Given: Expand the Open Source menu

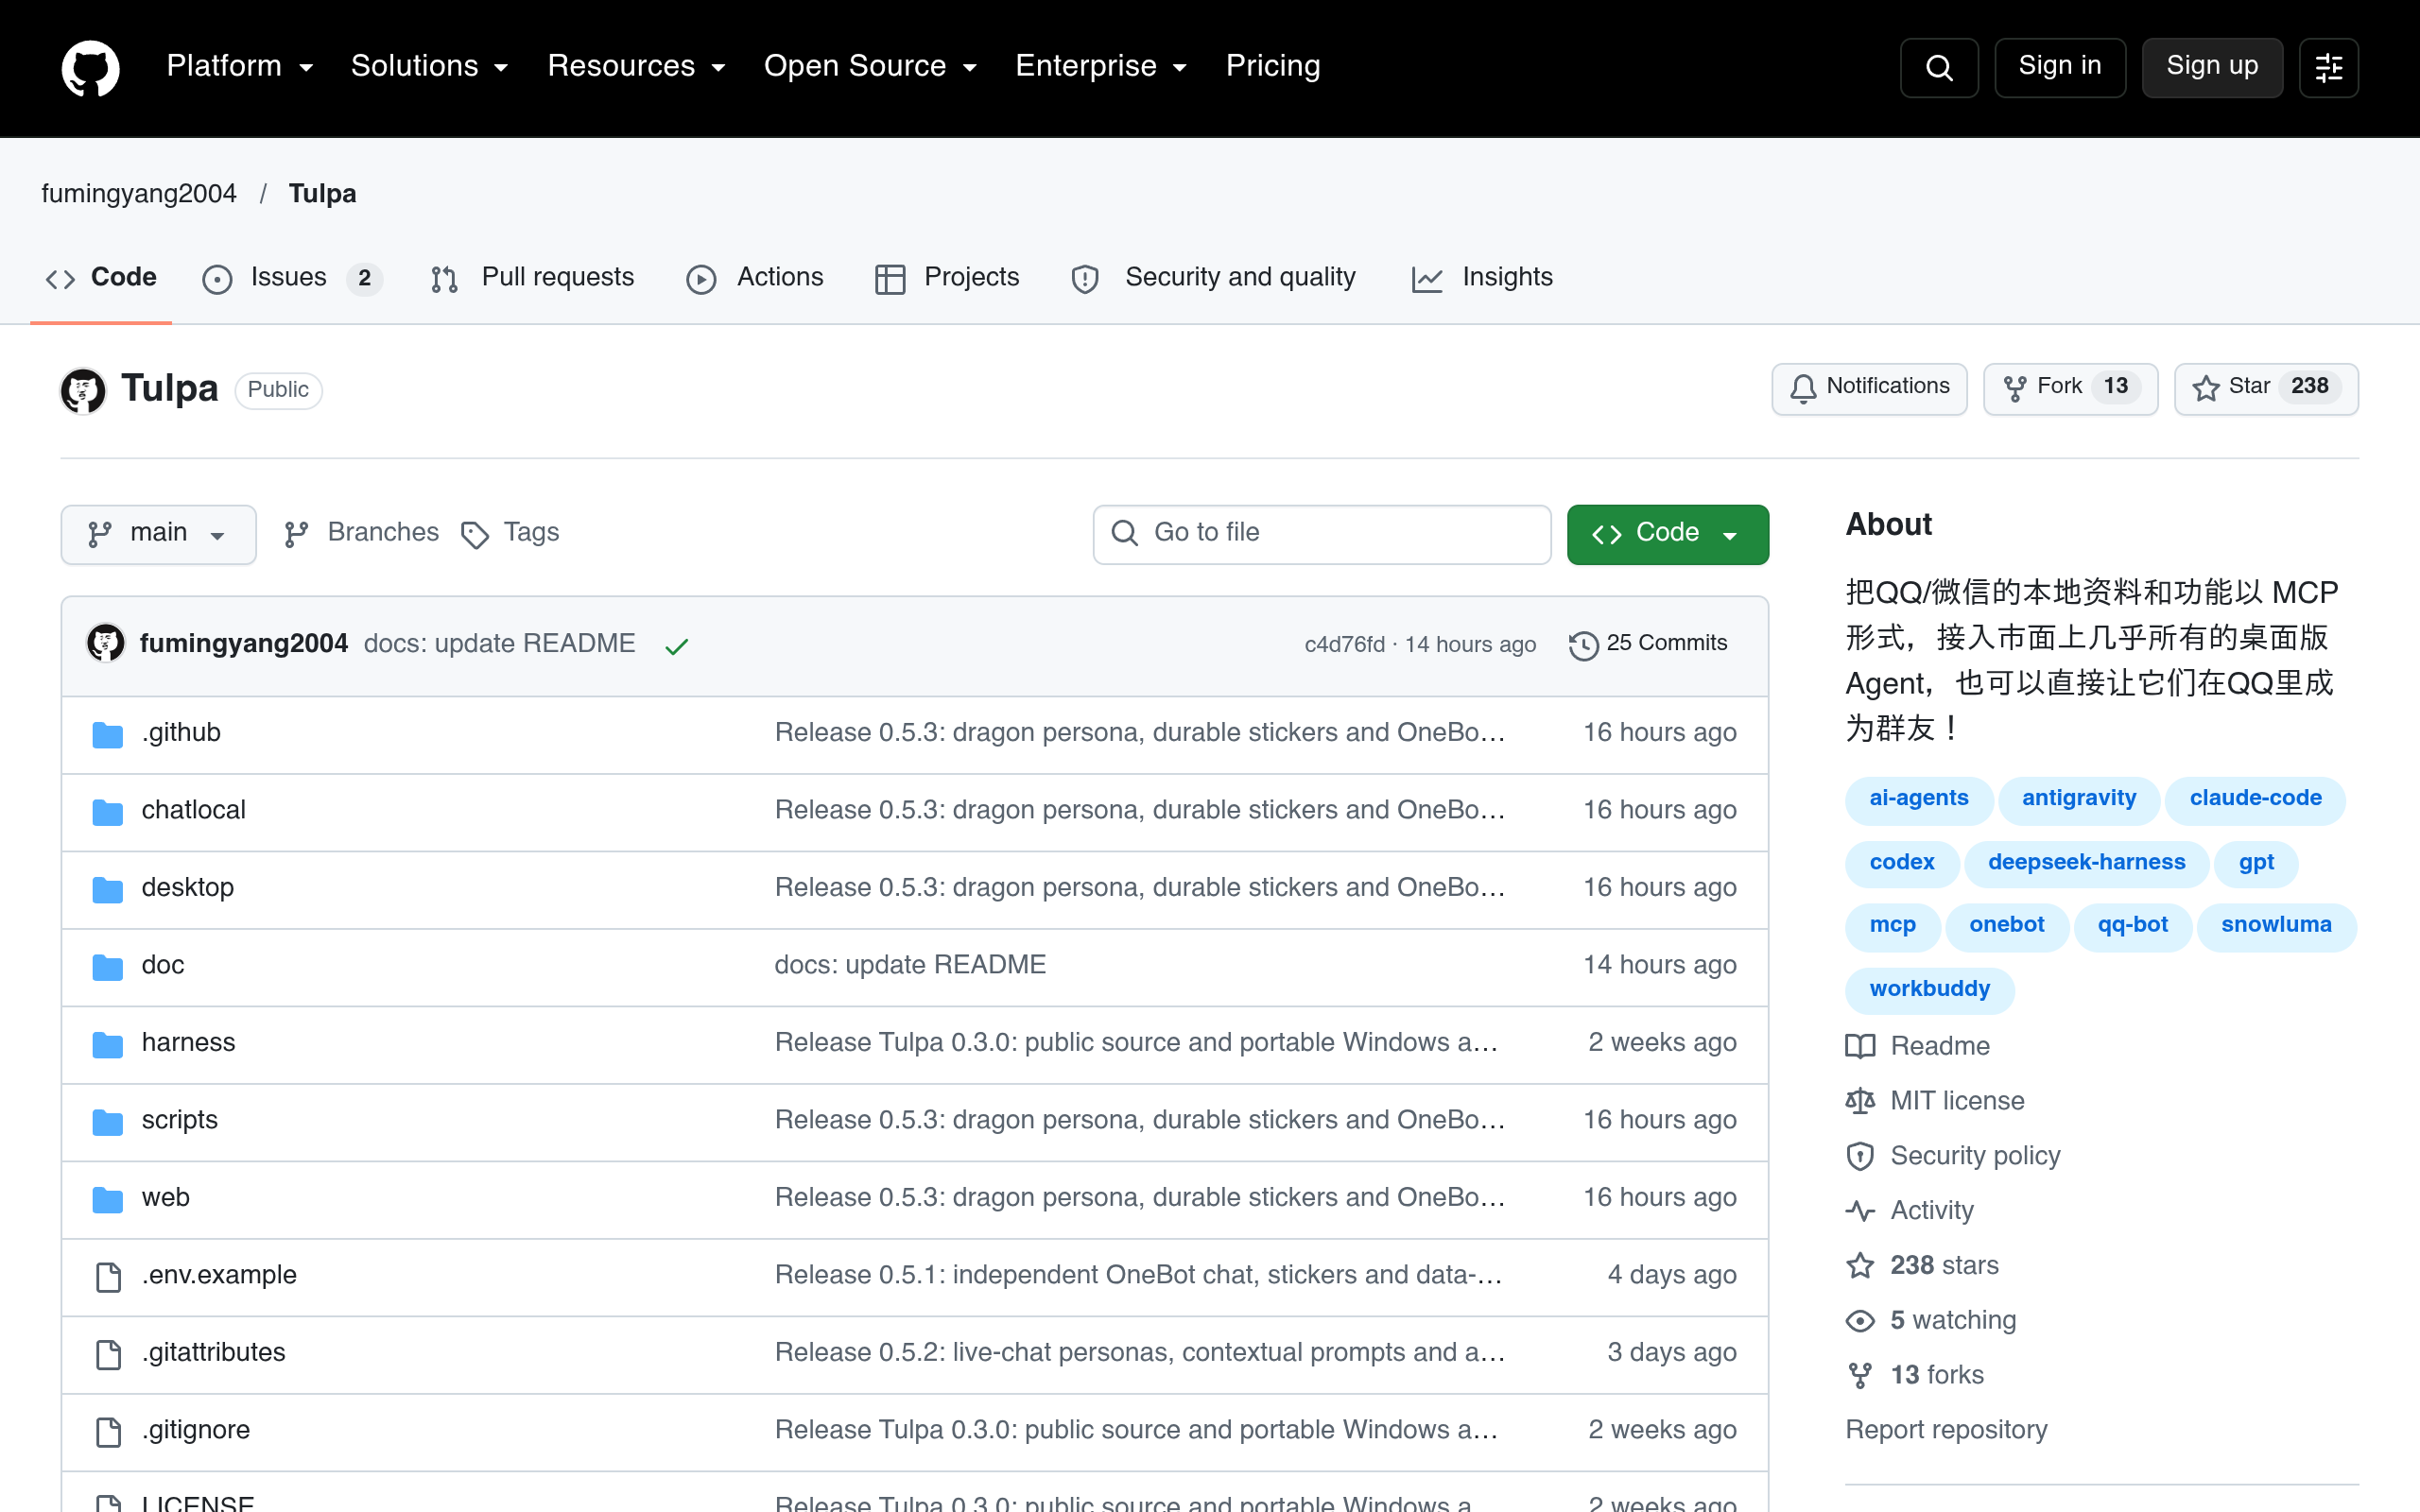Looking at the screenshot, I should pos(870,66).
